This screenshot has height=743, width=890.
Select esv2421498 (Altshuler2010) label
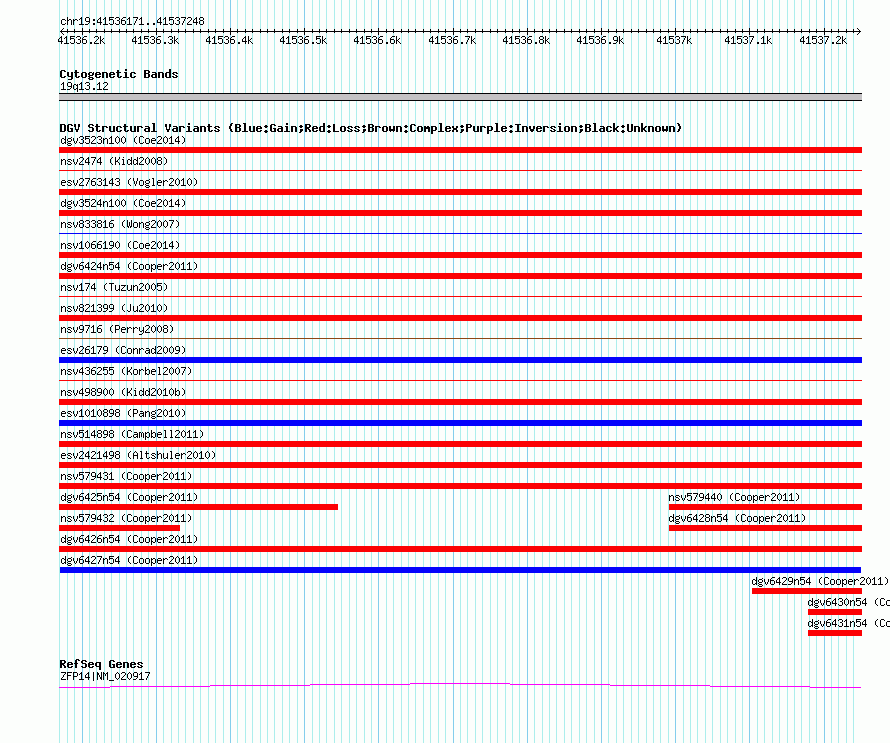coord(138,455)
